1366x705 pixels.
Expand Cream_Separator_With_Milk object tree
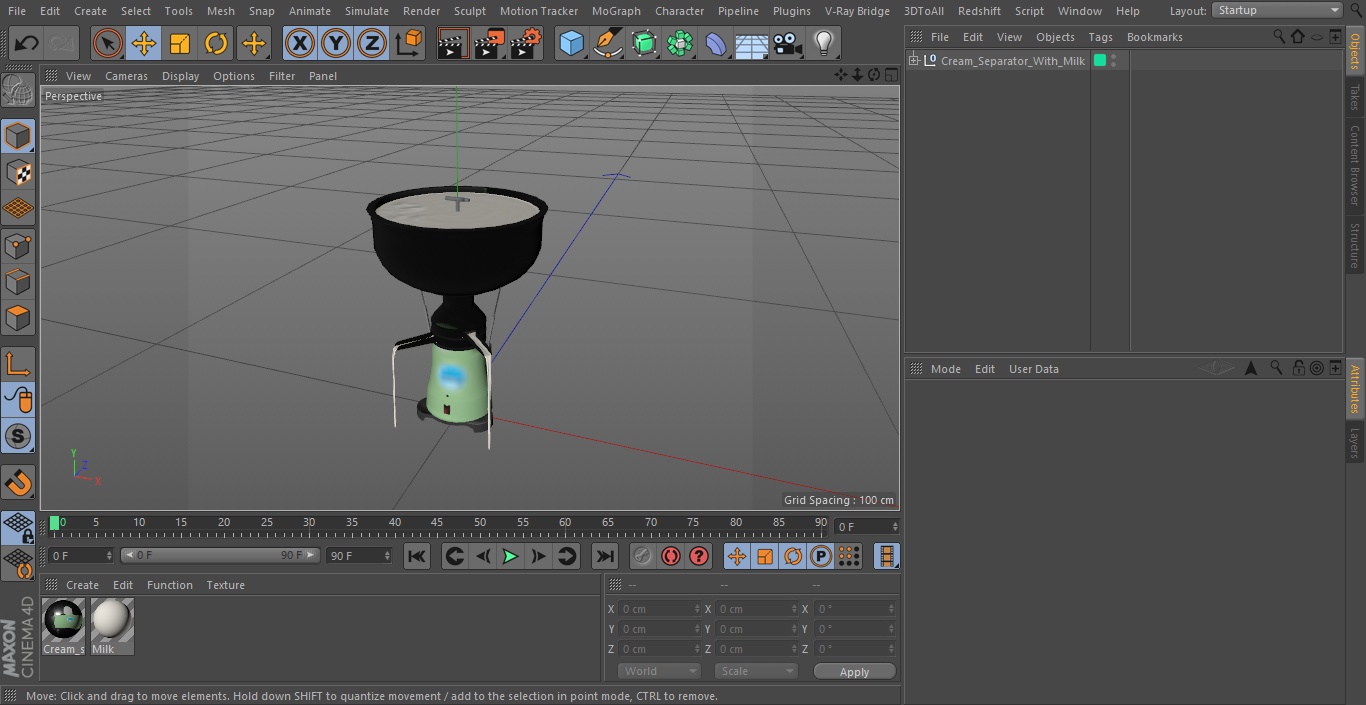[913, 61]
